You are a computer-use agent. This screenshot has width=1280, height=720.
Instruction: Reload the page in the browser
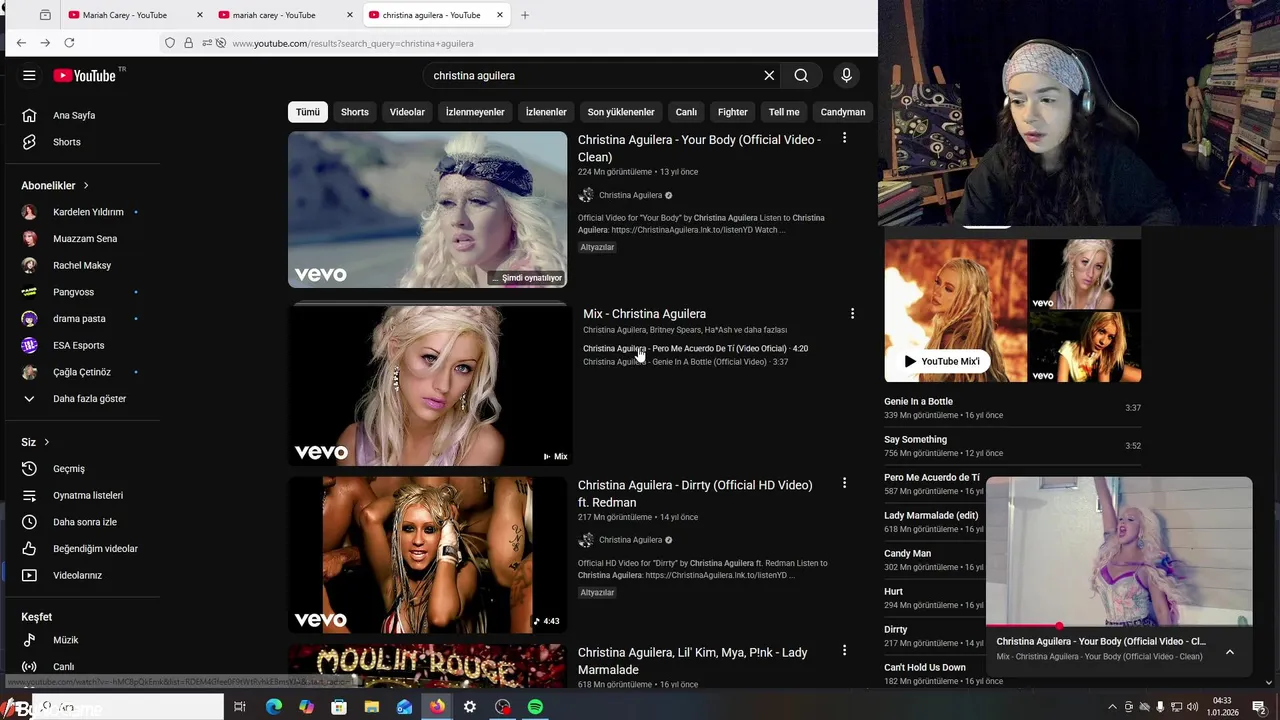(69, 43)
